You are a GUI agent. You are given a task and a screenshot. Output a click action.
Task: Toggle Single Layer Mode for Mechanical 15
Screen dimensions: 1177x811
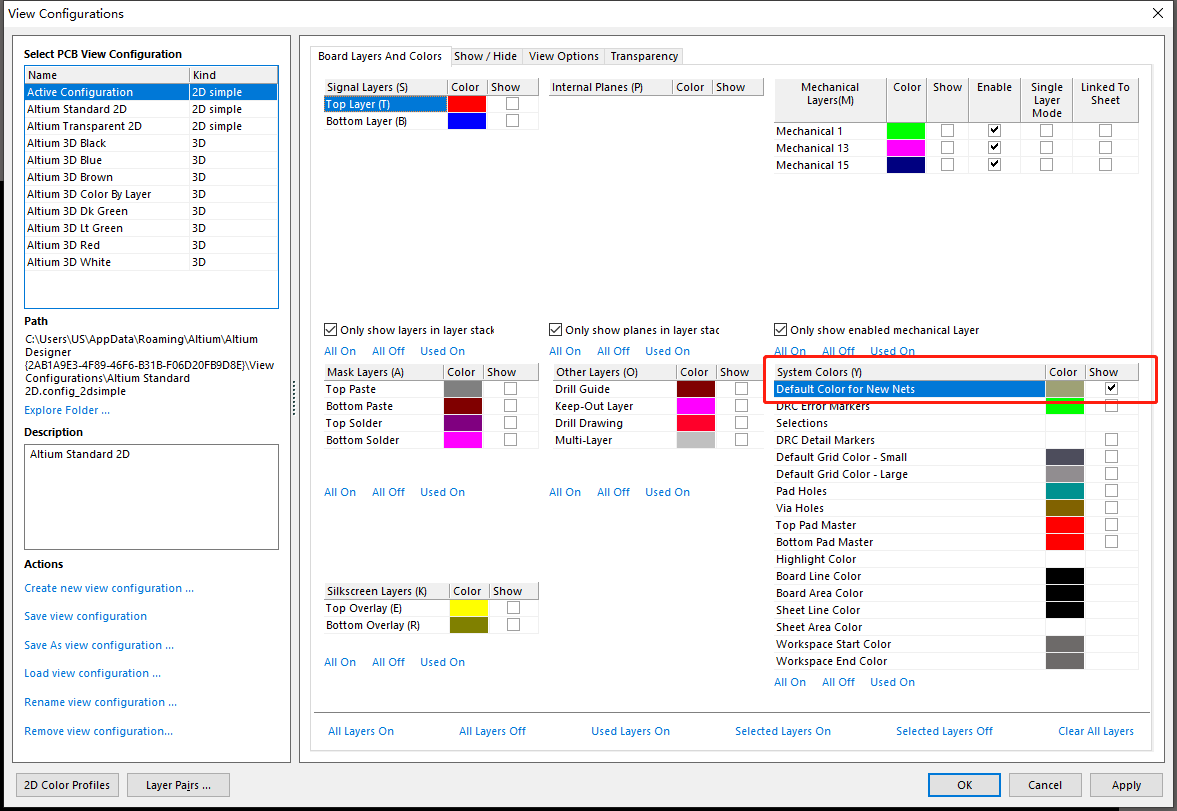coord(1046,164)
